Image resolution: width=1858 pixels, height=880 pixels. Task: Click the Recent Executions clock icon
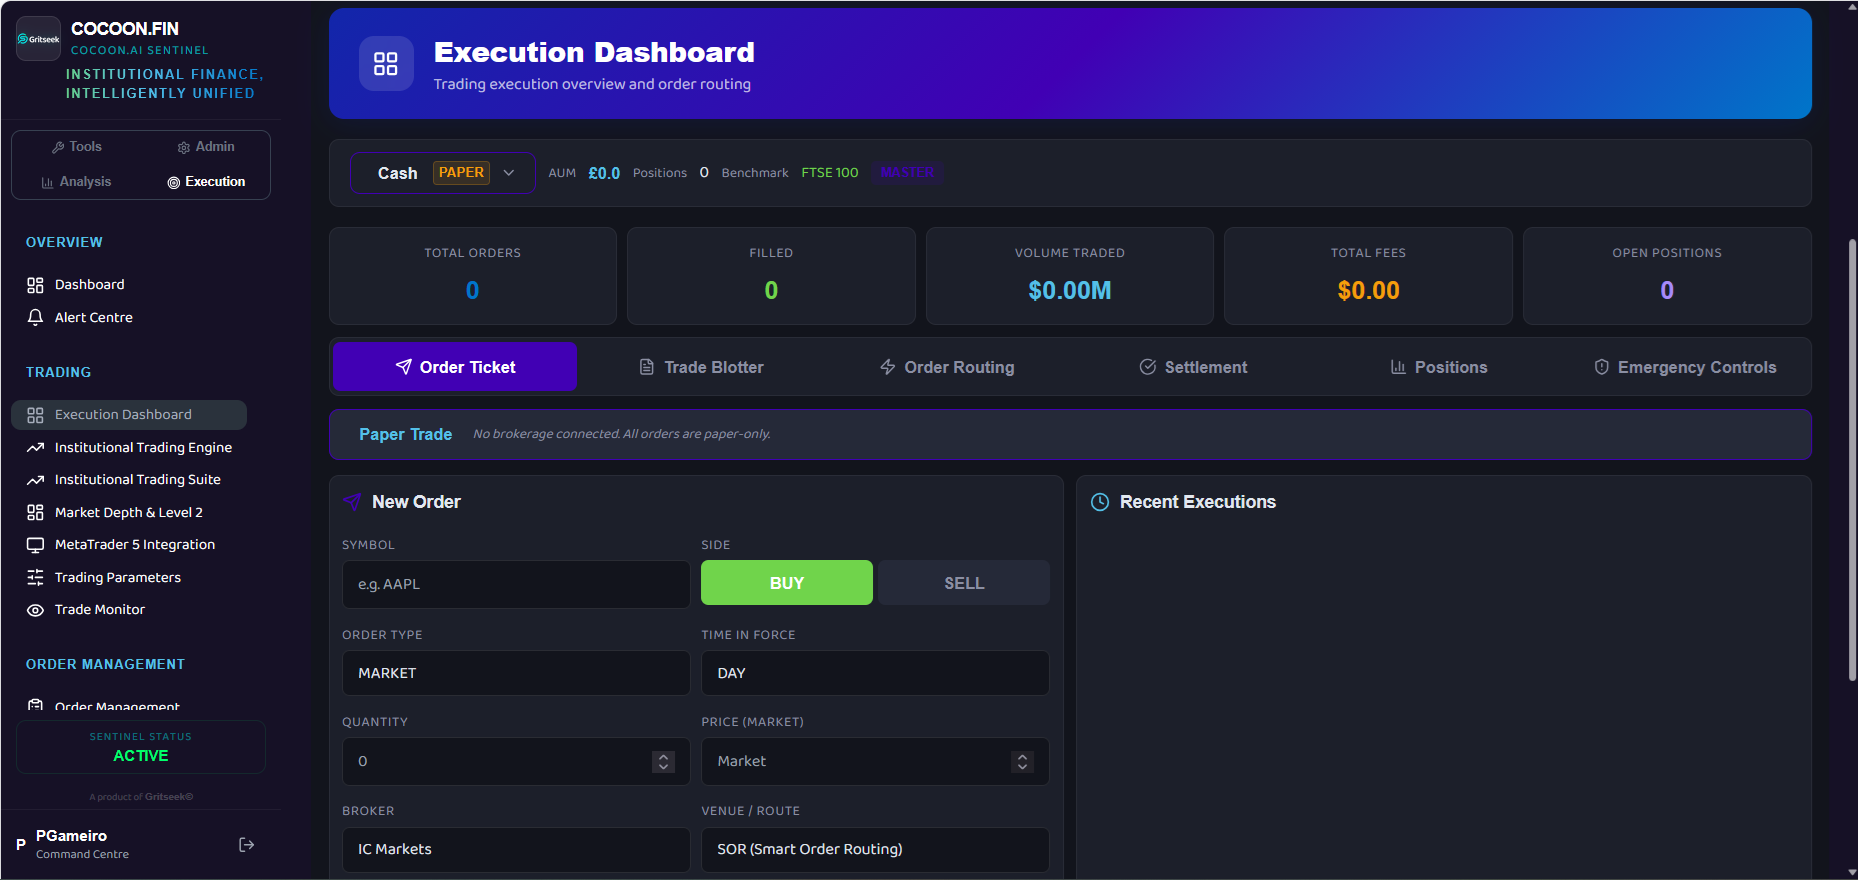(x=1100, y=502)
